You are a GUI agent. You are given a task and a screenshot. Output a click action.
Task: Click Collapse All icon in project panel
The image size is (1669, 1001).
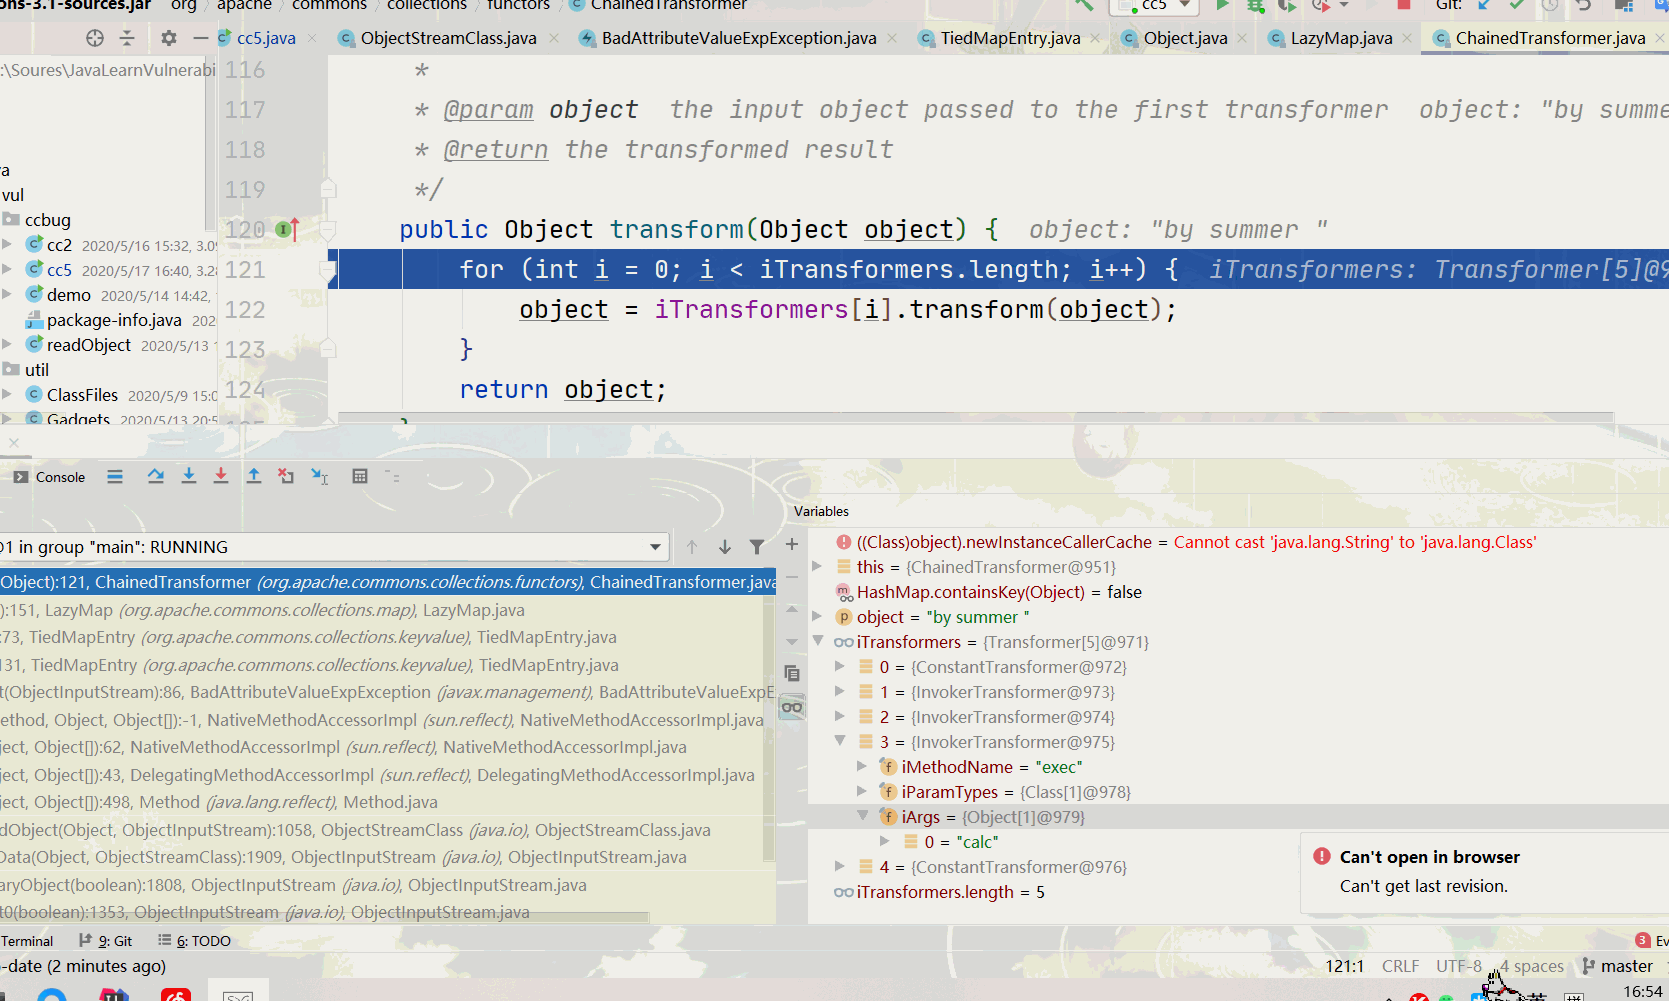pyautogui.click(x=127, y=38)
